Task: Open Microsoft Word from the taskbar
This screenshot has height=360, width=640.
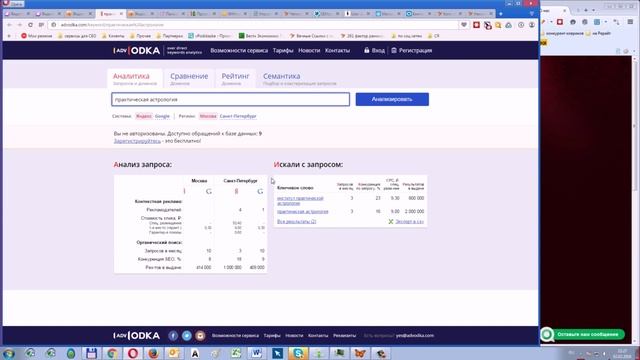Action: [x=256, y=353]
